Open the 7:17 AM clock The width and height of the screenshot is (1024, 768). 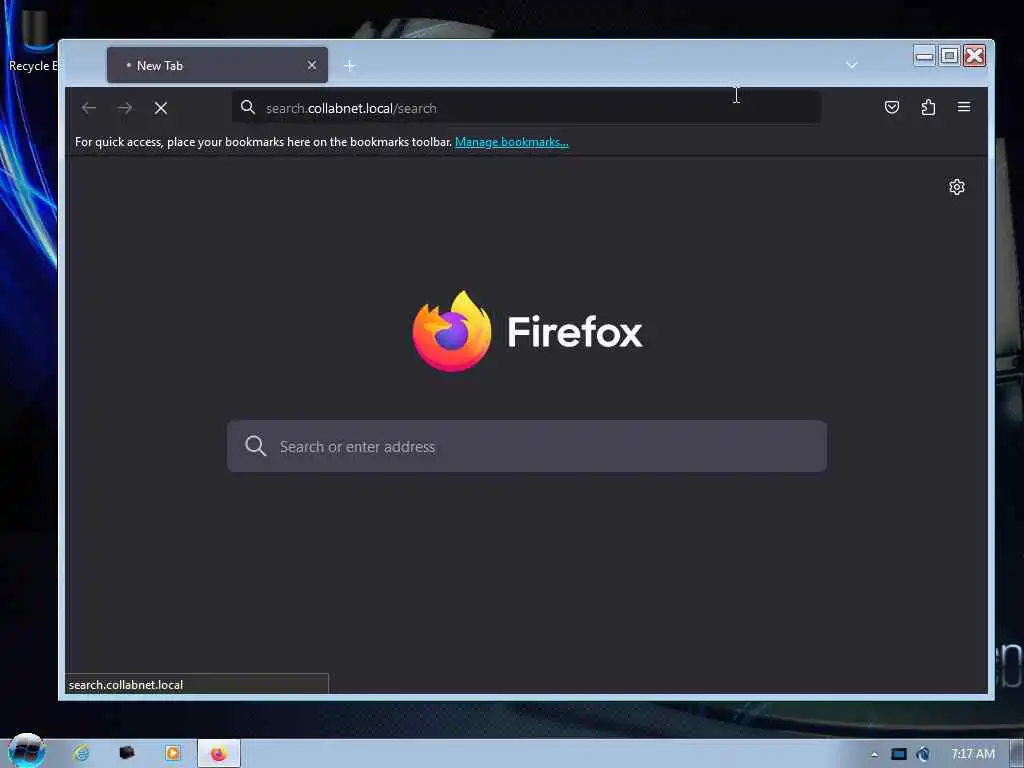(x=972, y=754)
